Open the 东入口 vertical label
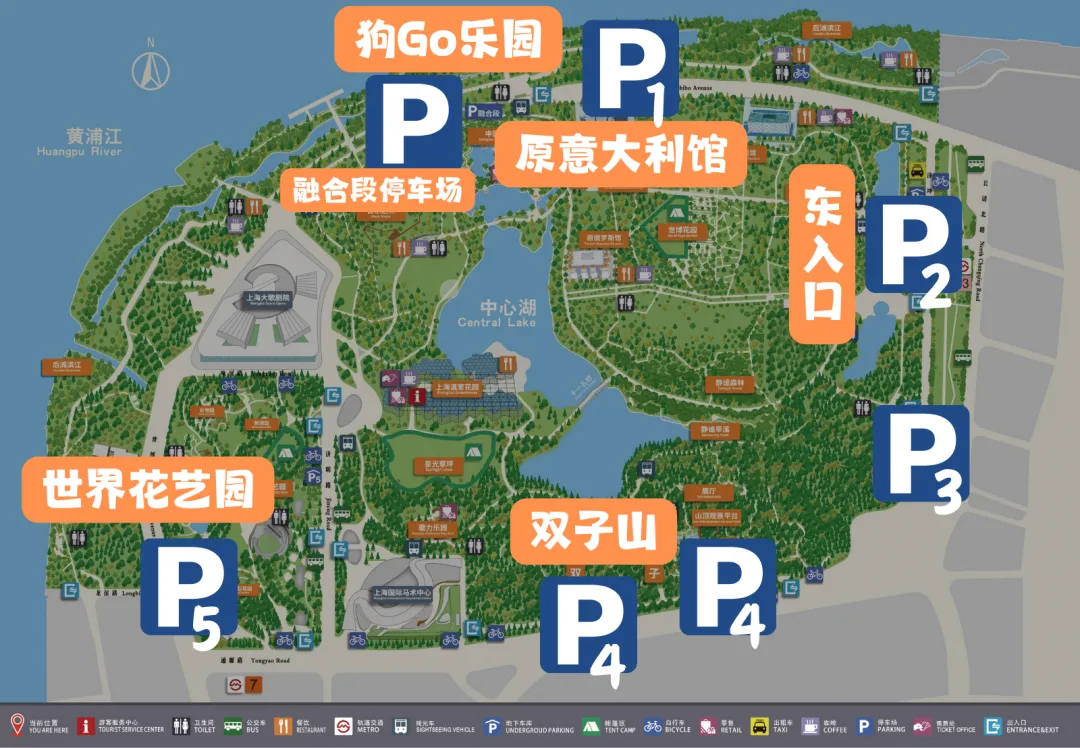The width and height of the screenshot is (1080, 748). [x=823, y=255]
